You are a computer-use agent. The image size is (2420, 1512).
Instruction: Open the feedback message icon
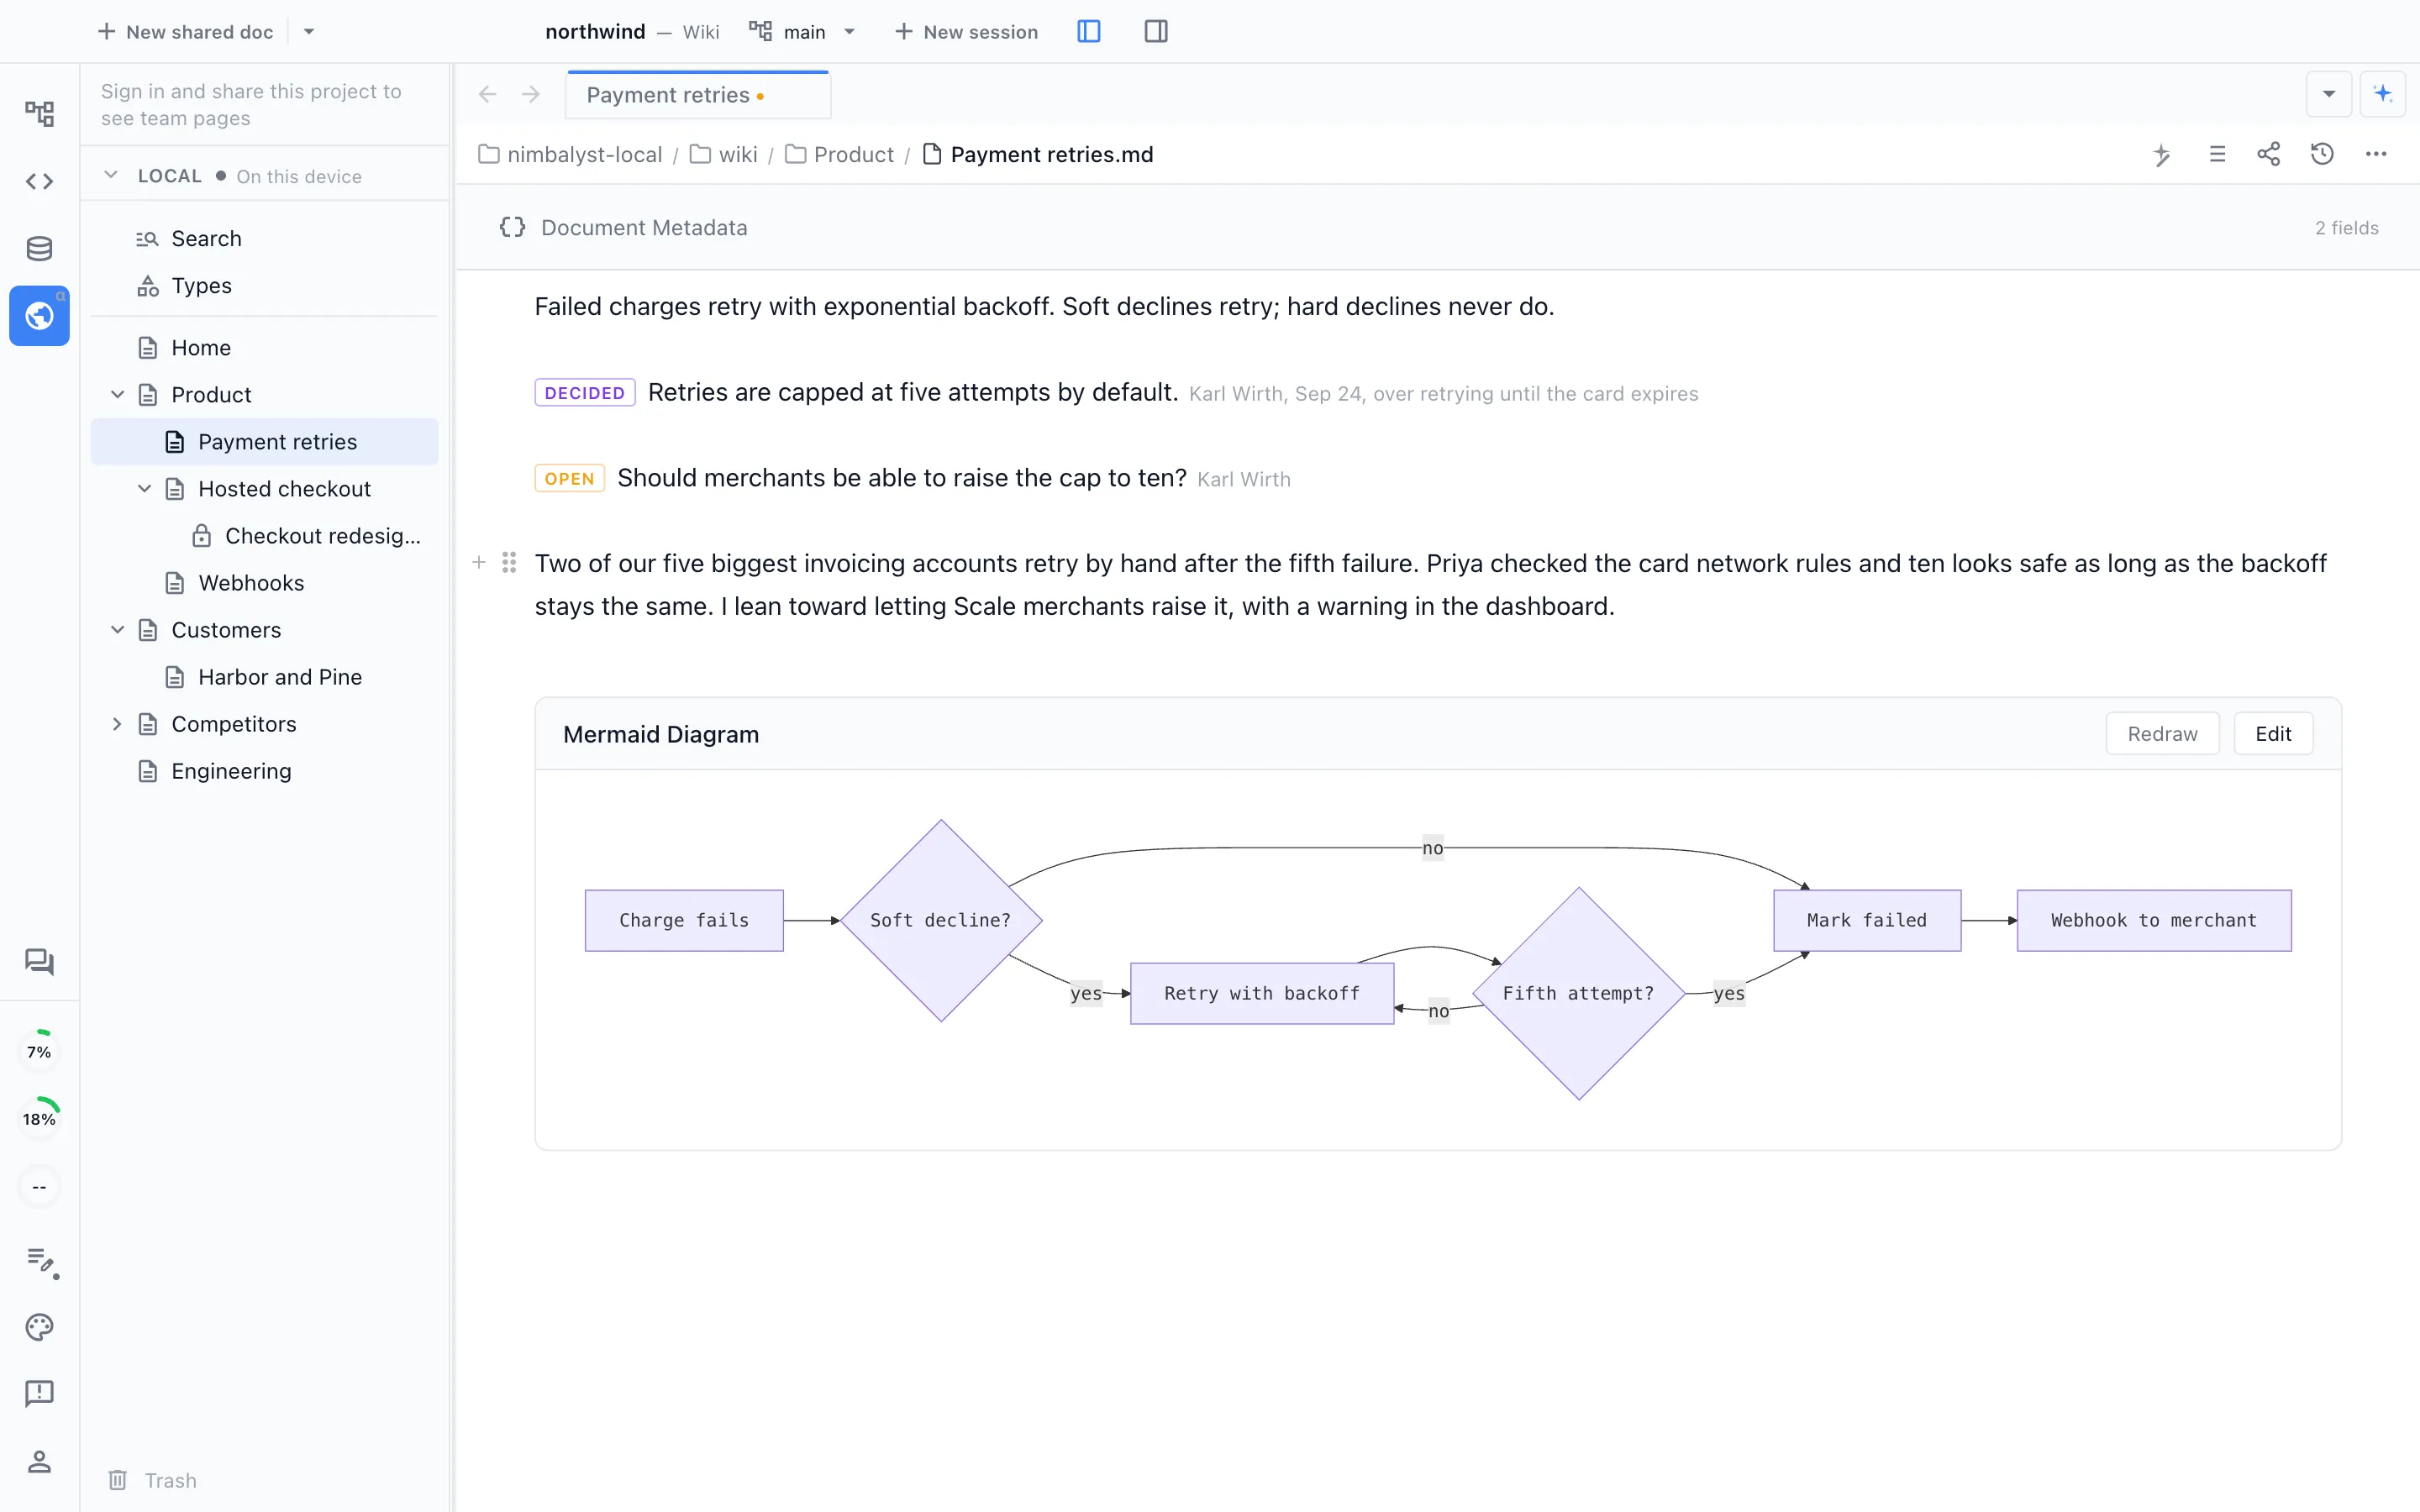tap(39, 1393)
